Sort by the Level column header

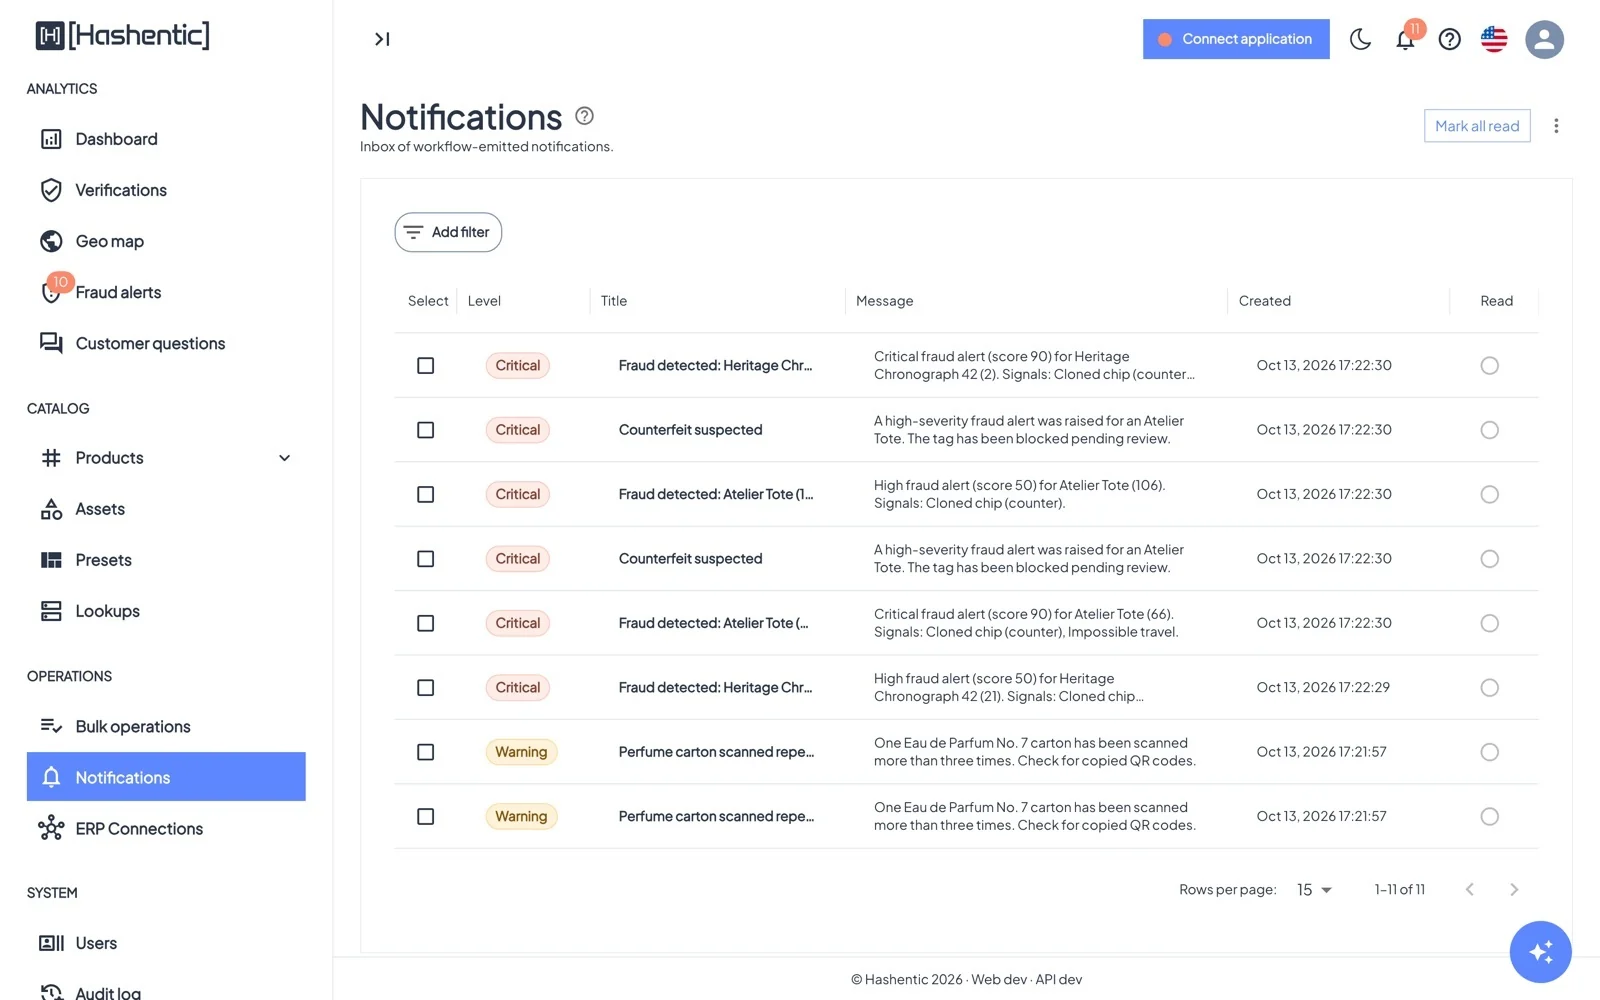coord(484,301)
